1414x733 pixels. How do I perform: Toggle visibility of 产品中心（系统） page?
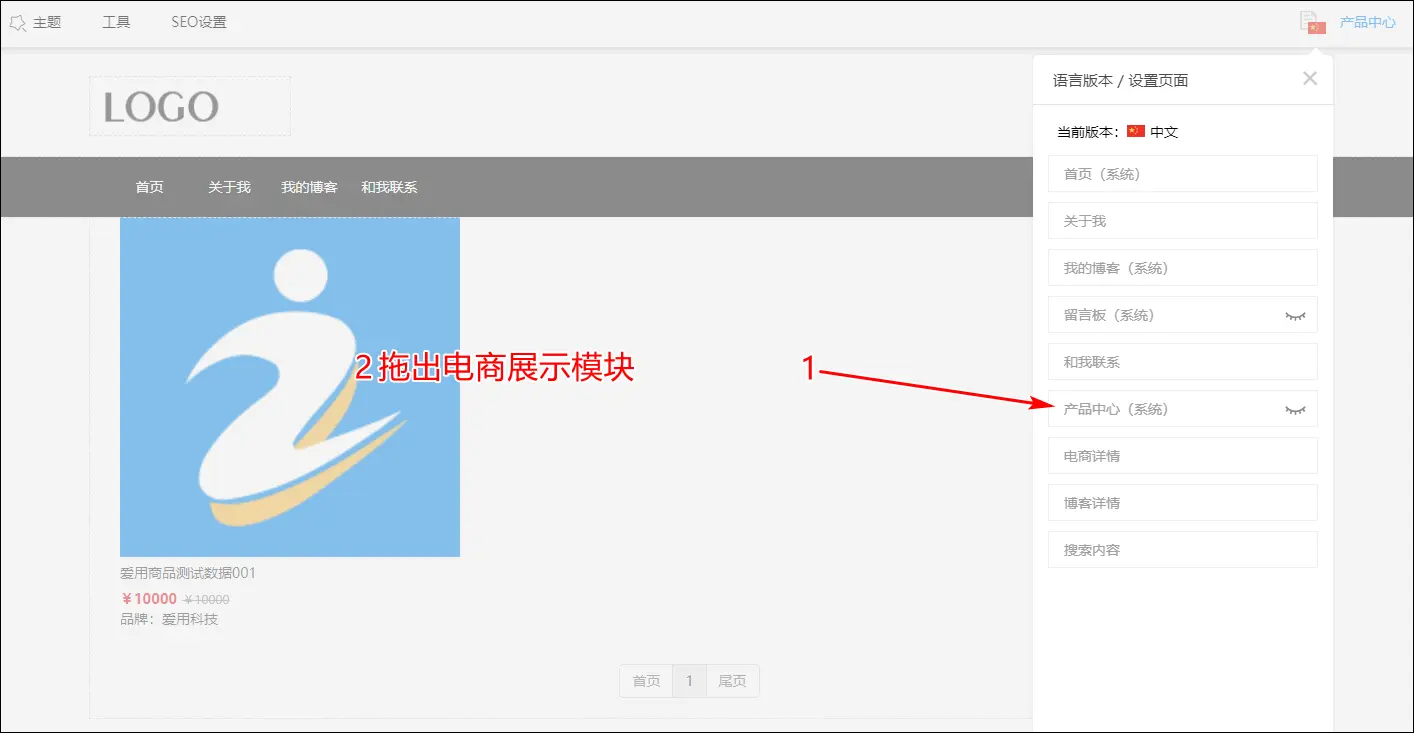click(1295, 409)
